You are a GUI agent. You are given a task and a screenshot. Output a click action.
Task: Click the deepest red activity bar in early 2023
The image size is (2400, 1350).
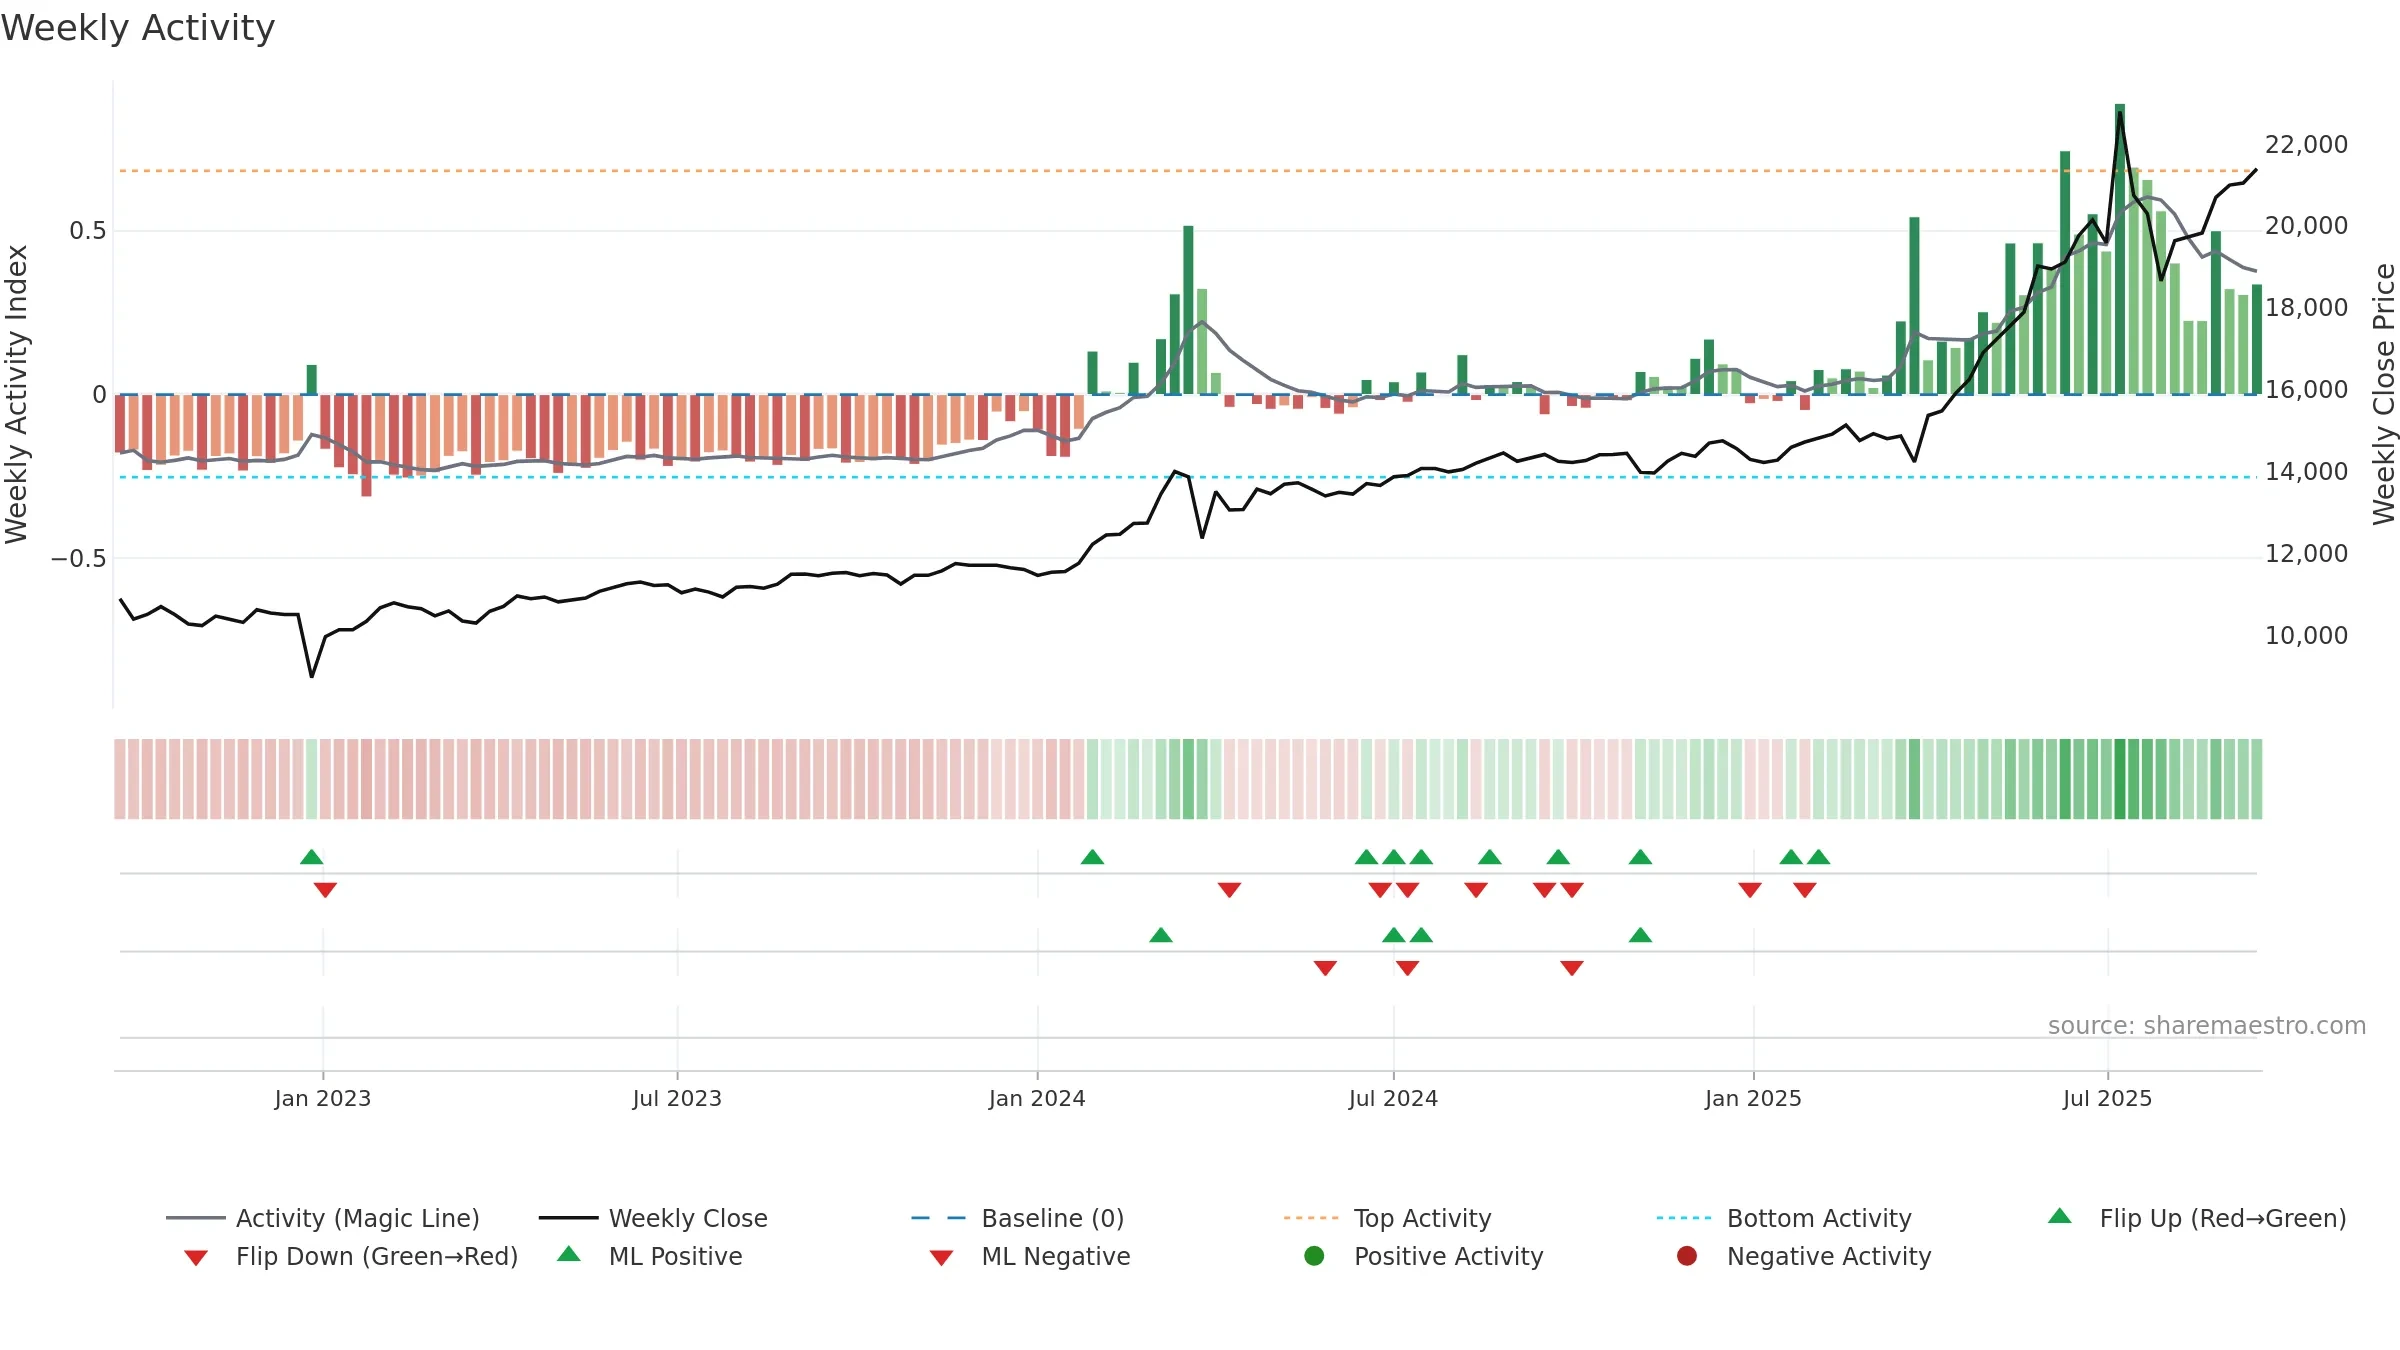[x=366, y=445]
